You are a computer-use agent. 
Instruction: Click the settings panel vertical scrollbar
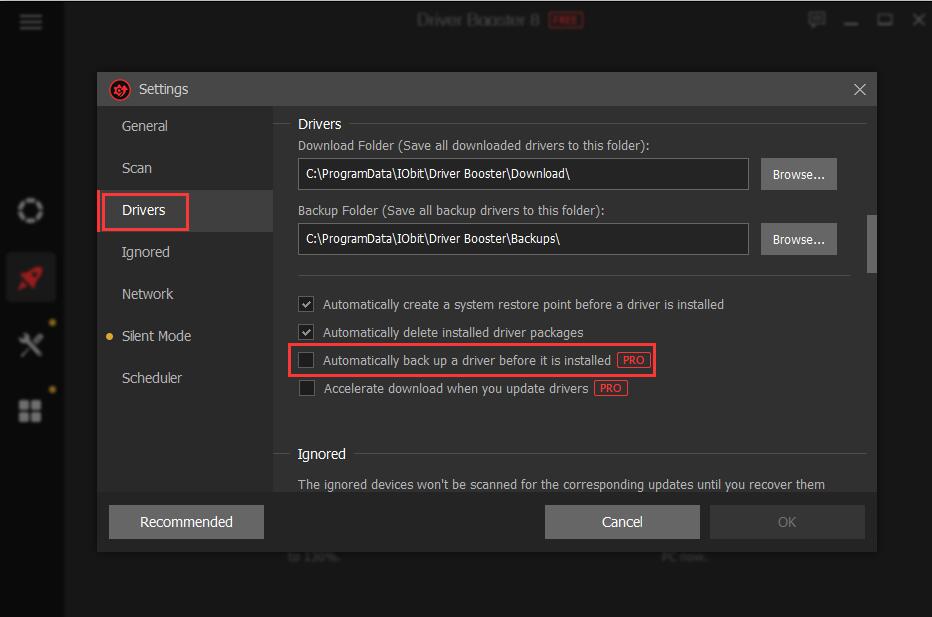pos(871,244)
